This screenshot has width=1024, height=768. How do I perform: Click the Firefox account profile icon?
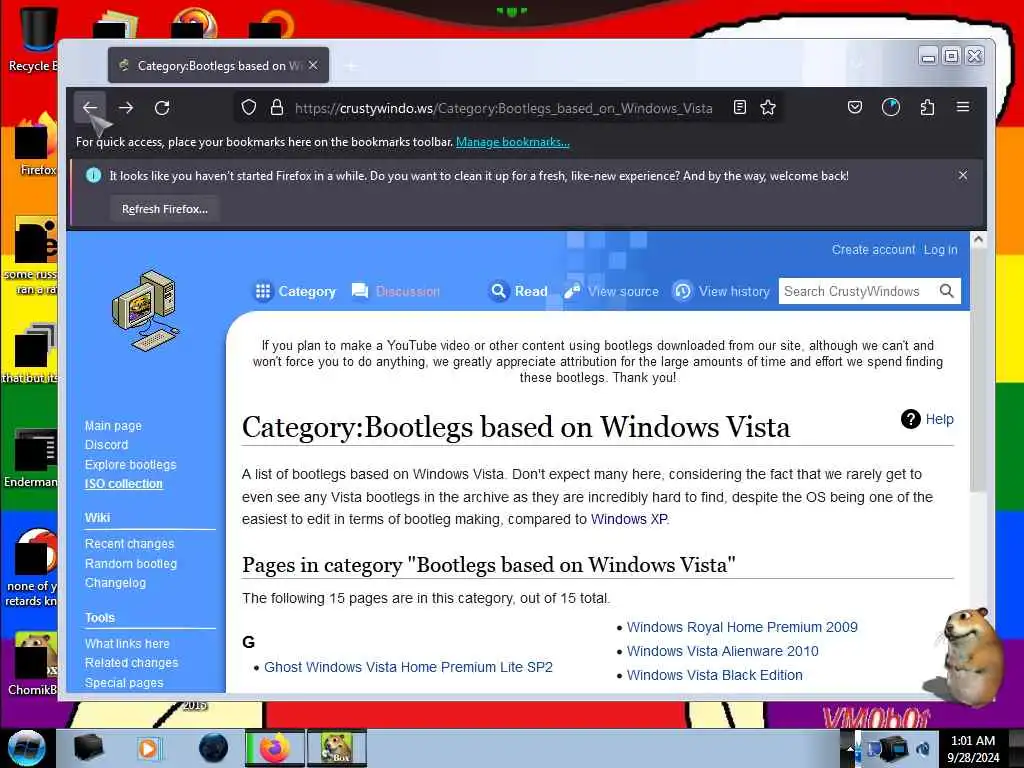pyautogui.click(x=891, y=108)
